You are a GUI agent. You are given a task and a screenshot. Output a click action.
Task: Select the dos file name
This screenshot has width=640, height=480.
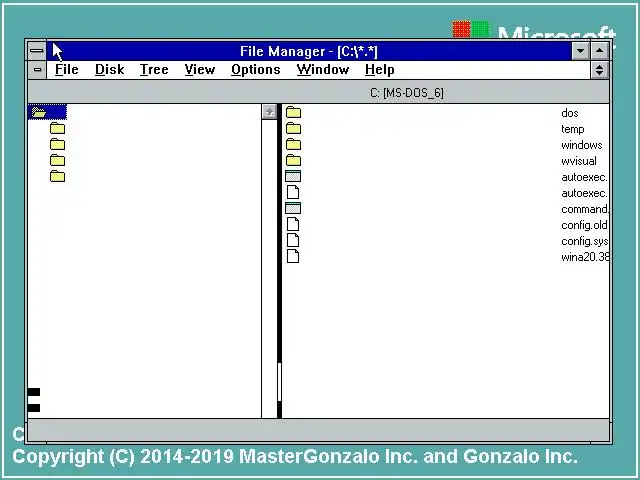[x=570, y=113]
